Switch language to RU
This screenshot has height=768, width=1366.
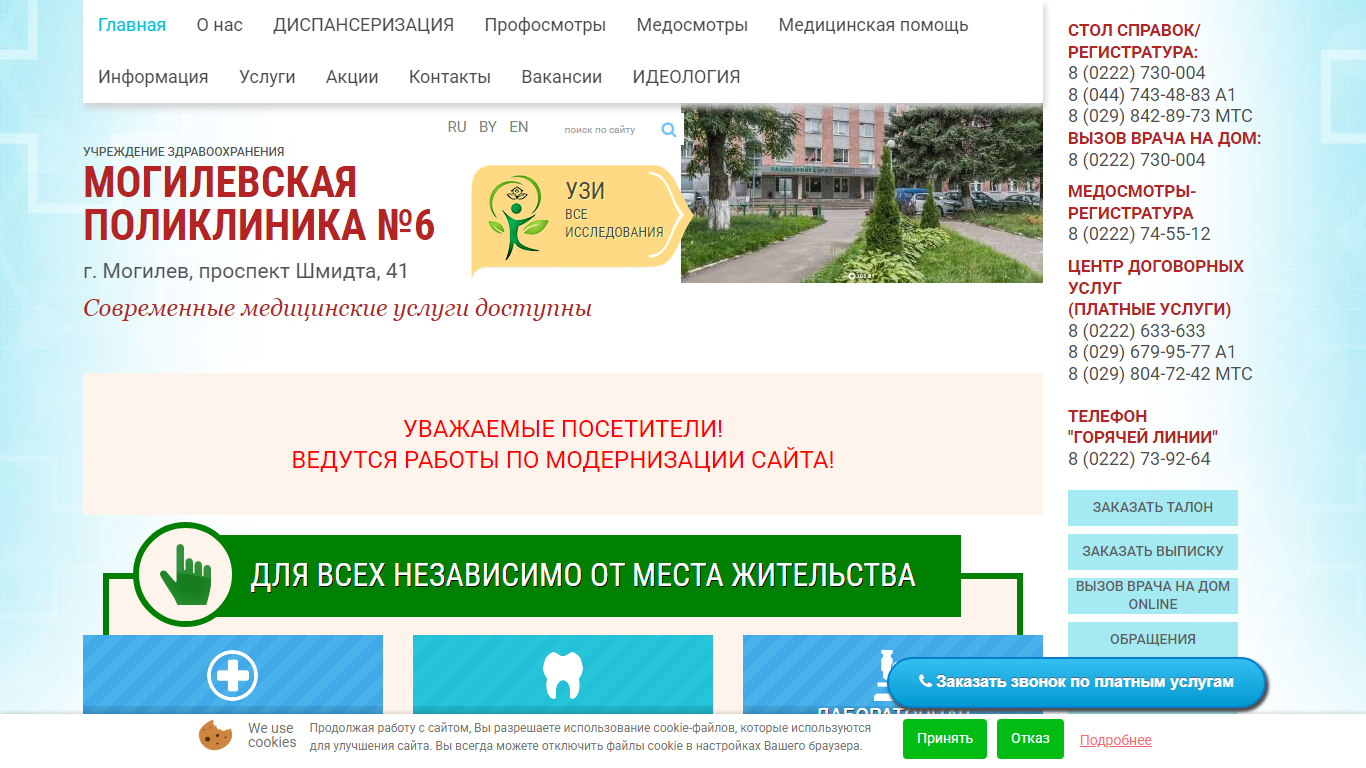[x=457, y=127]
